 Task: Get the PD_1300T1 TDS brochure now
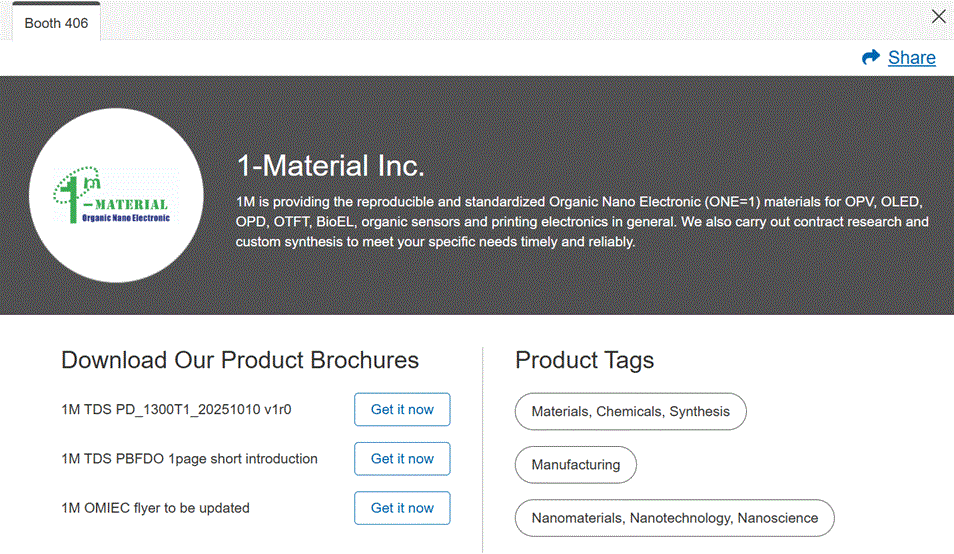click(x=402, y=409)
